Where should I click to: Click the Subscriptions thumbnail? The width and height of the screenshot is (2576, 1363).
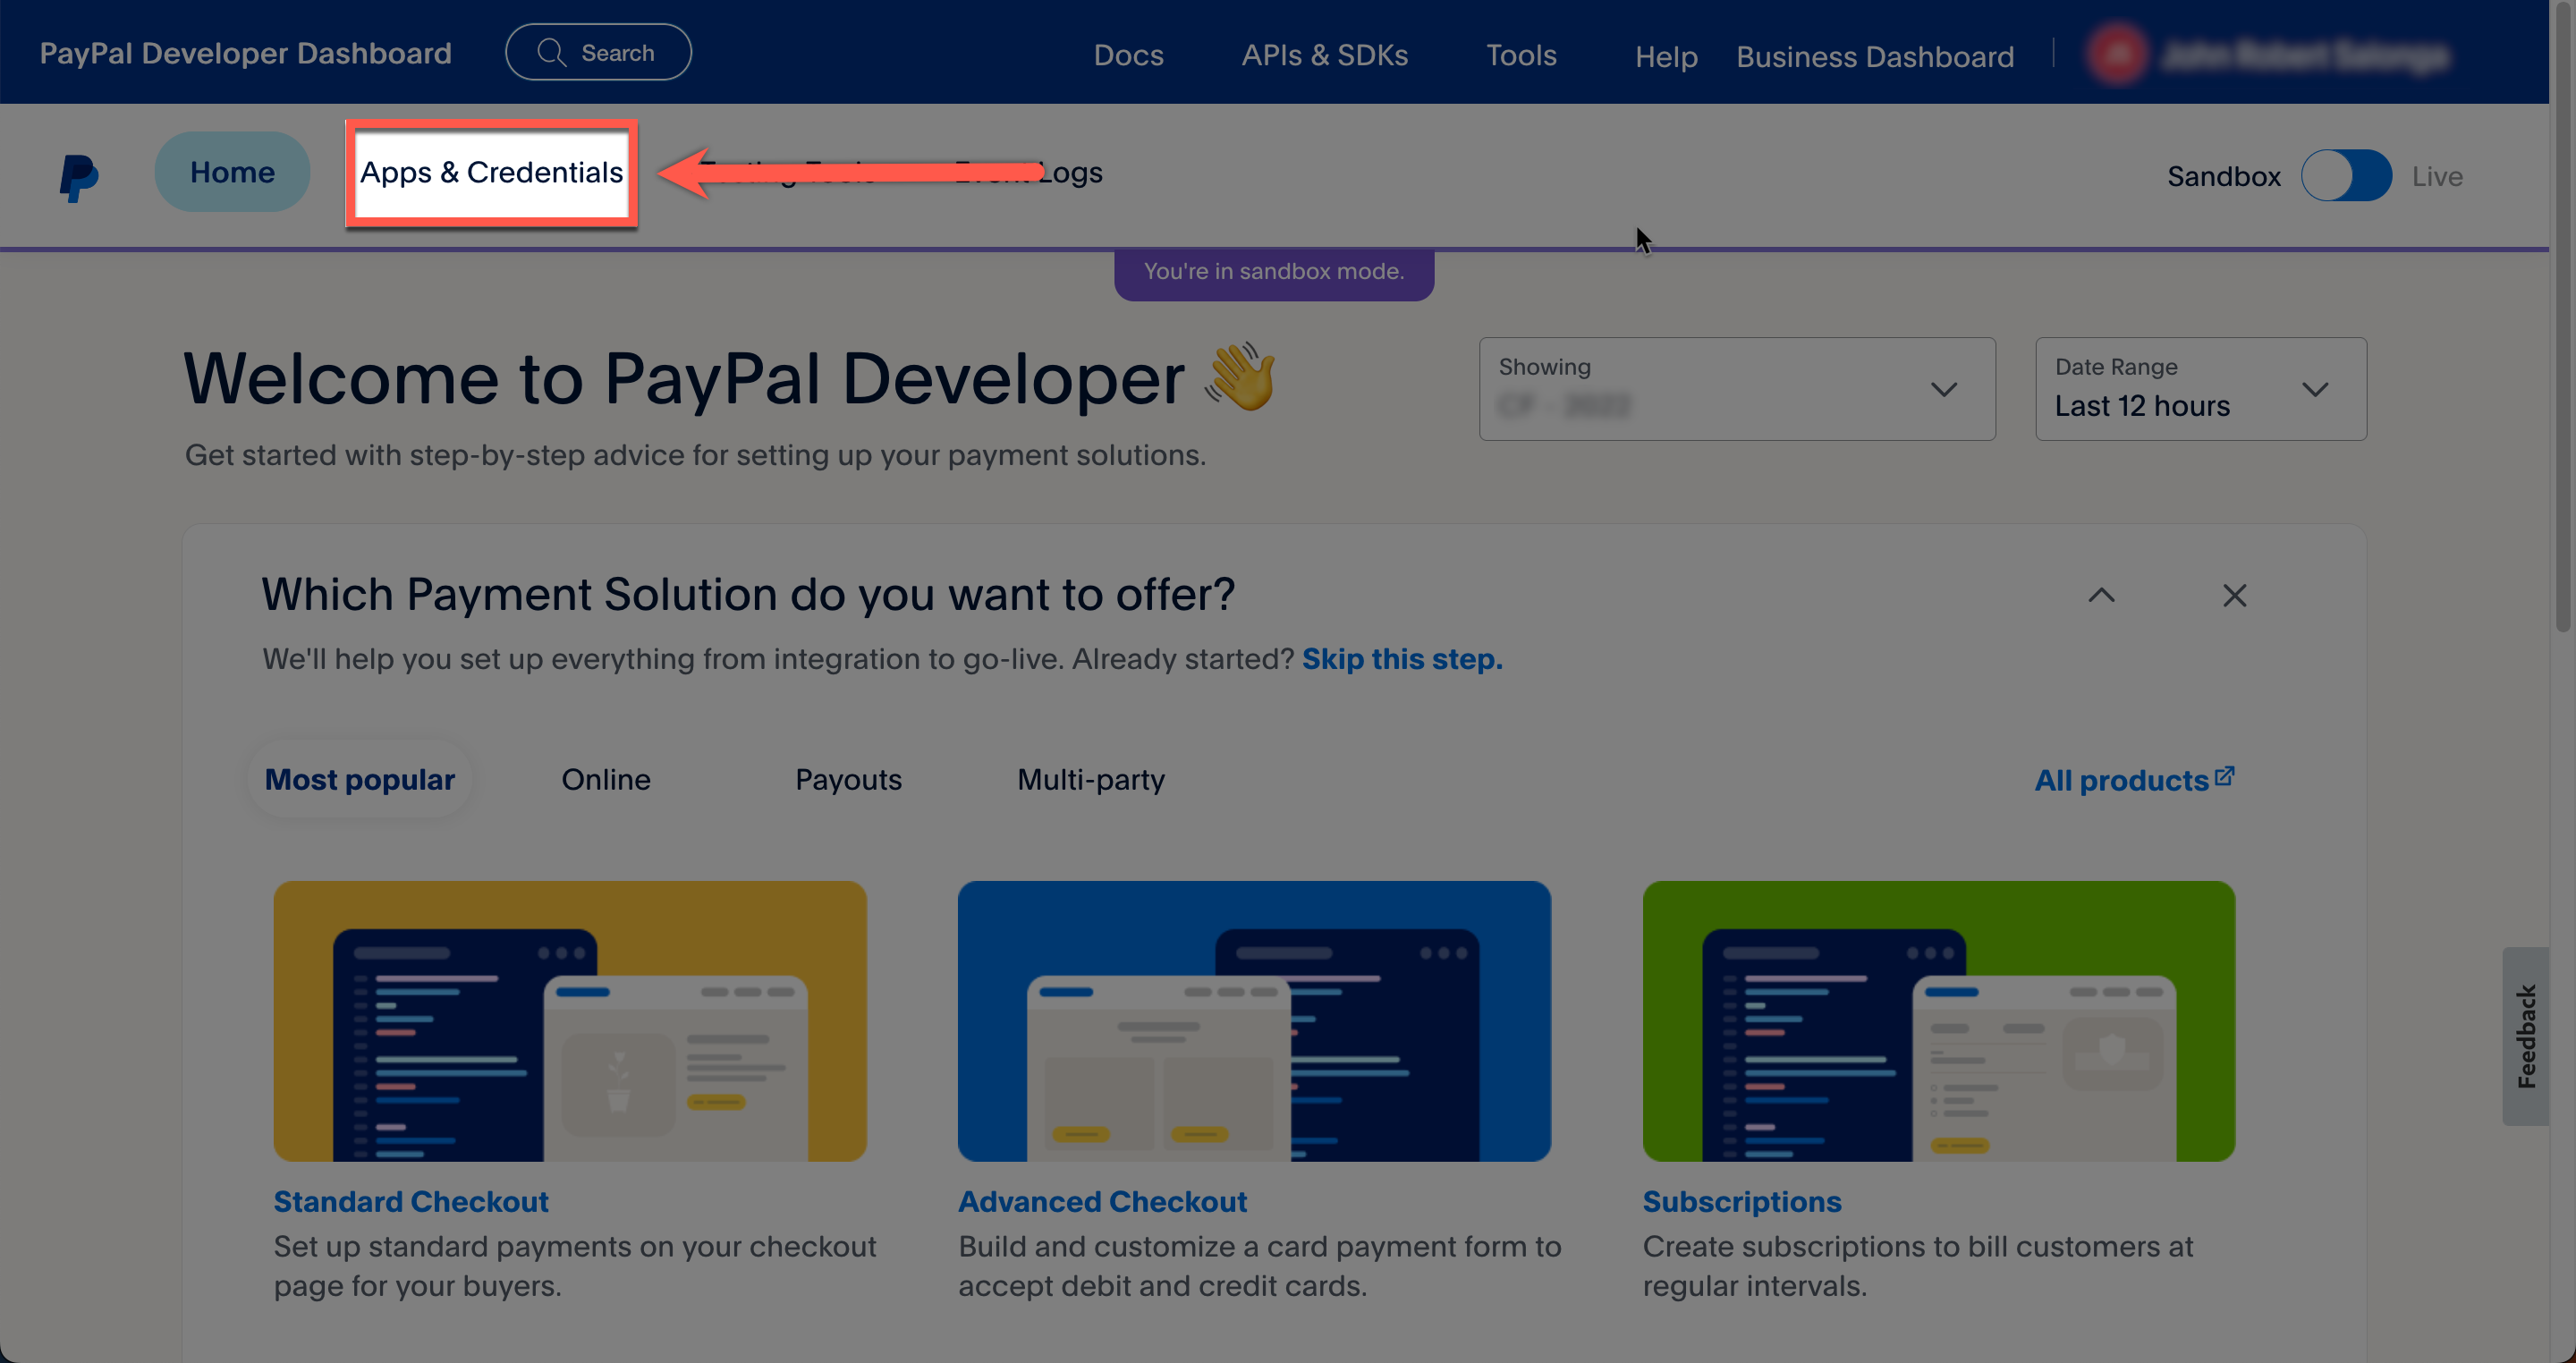pyautogui.click(x=1938, y=1021)
